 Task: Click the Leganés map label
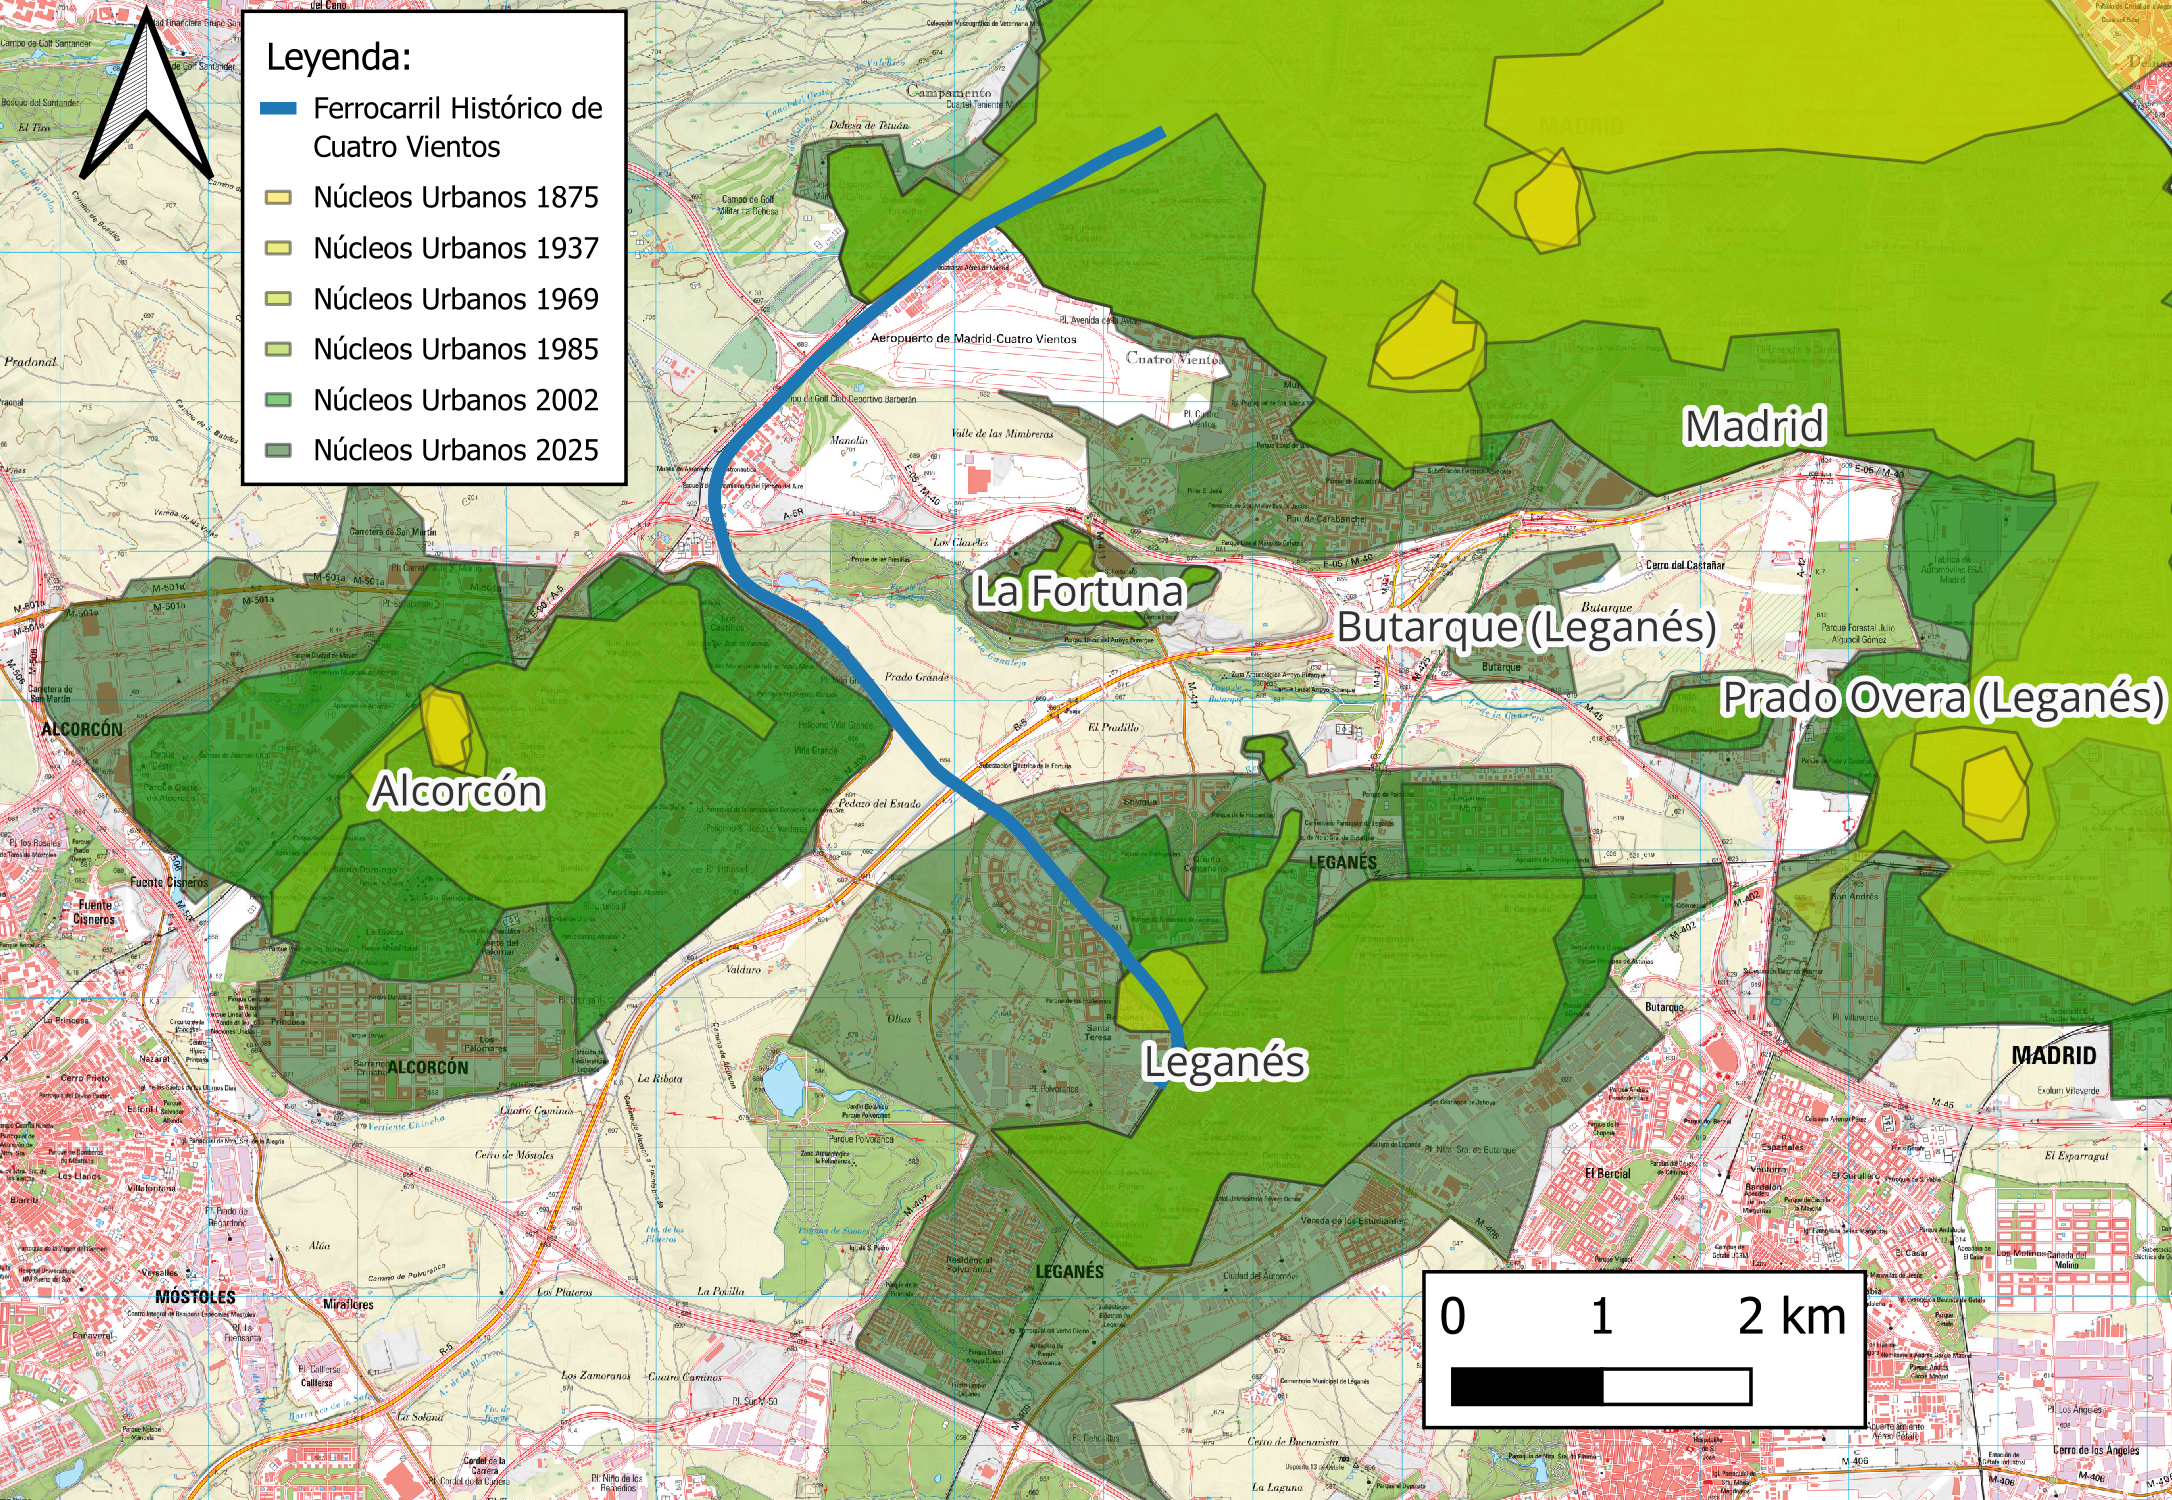(1224, 1062)
